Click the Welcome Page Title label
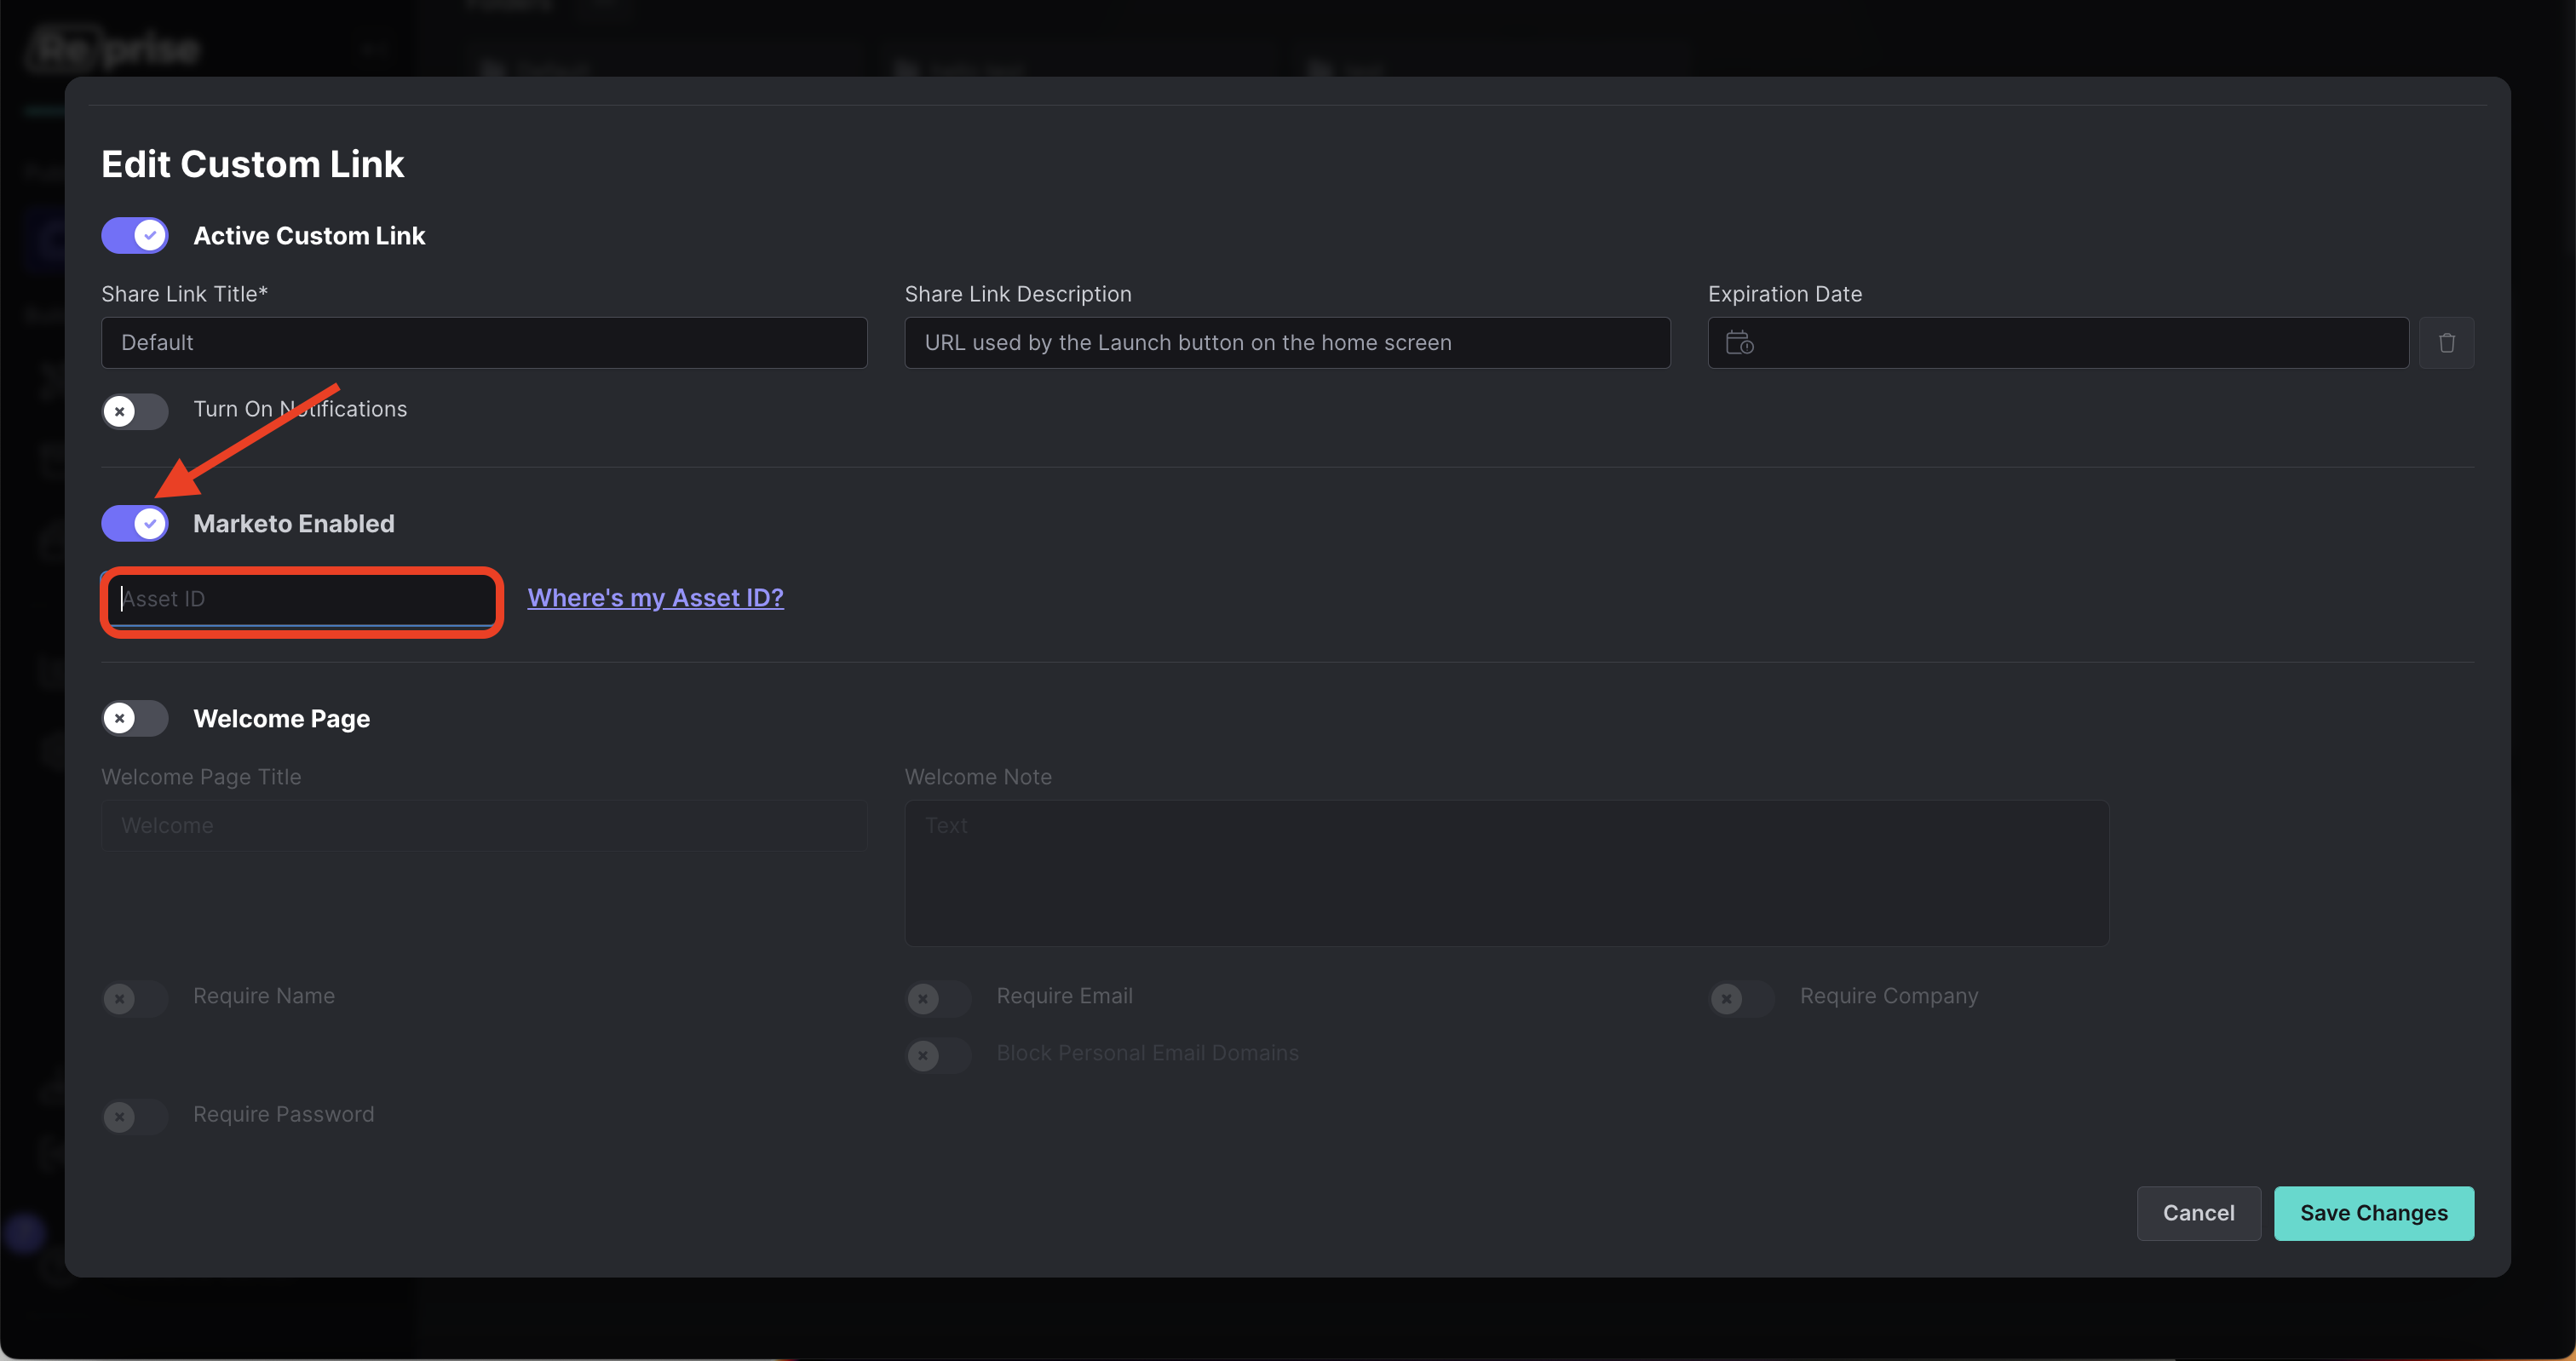Viewport: 2576px width, 1361px height. click(x=201, y=777)
